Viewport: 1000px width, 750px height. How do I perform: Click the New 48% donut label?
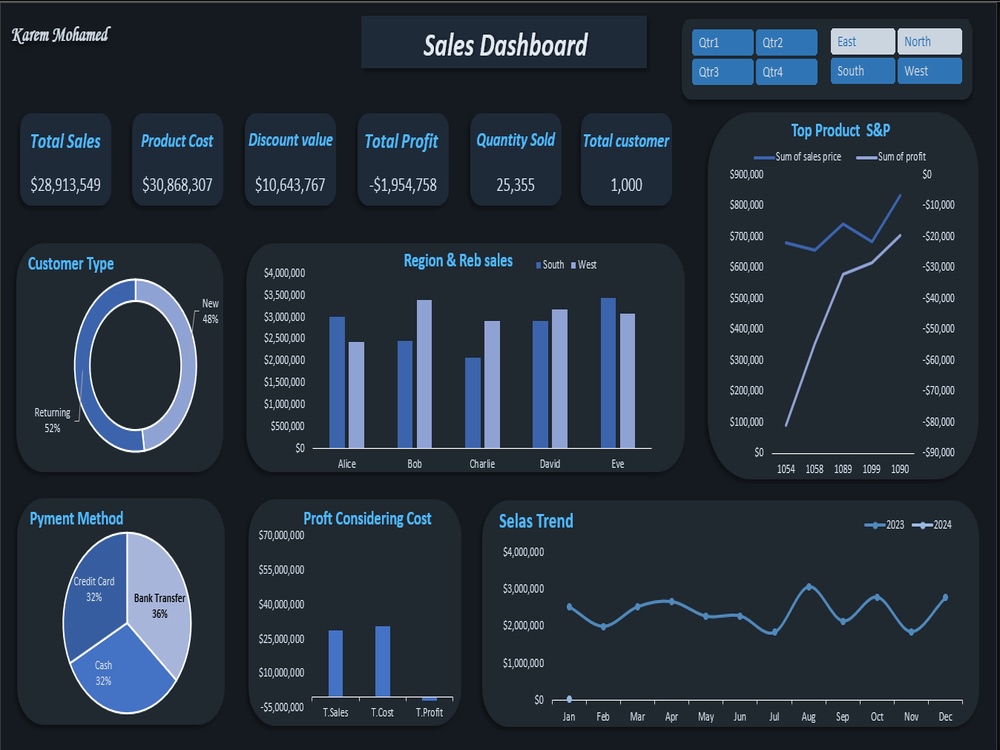point(210,311)
